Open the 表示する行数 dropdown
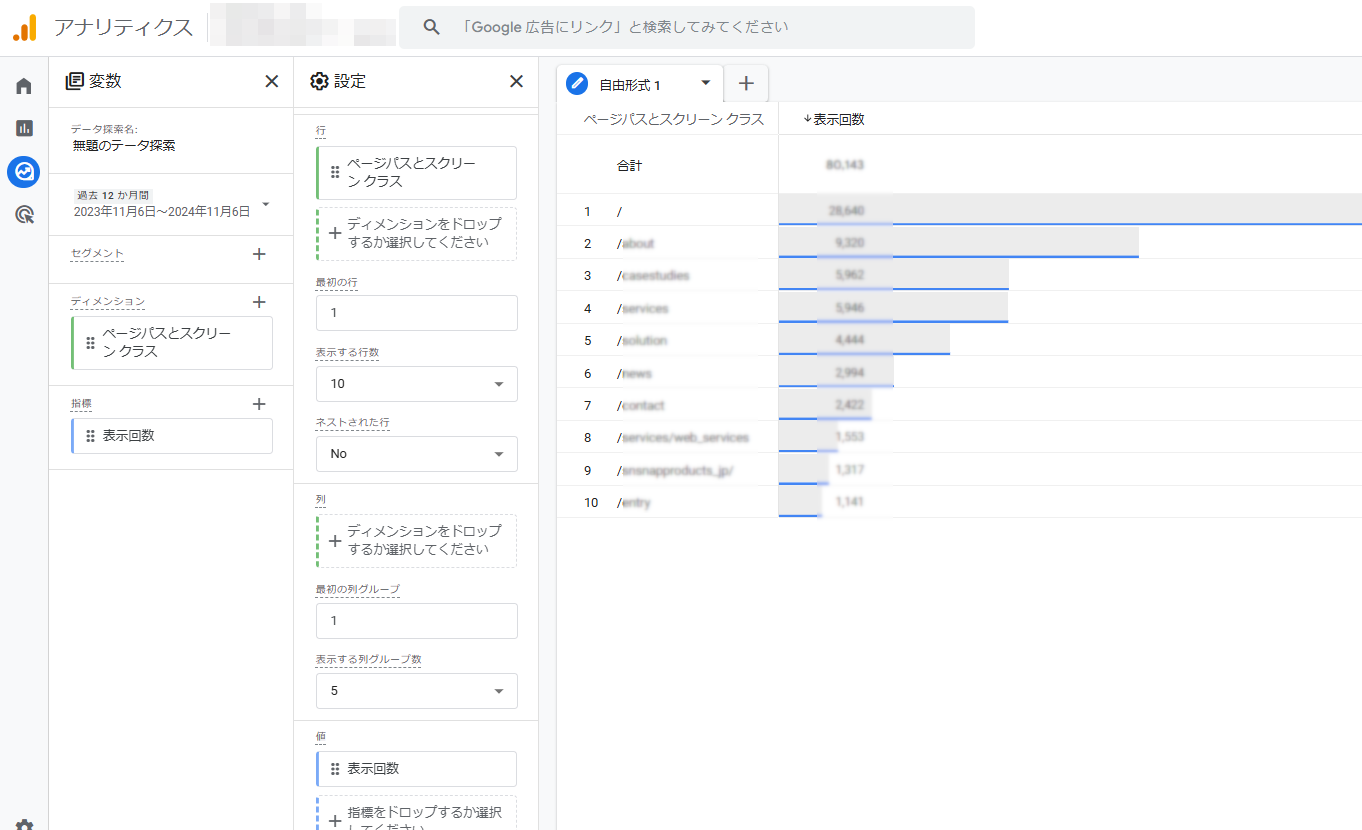This screenshot has height=830, width=1362. click(417, 384)
